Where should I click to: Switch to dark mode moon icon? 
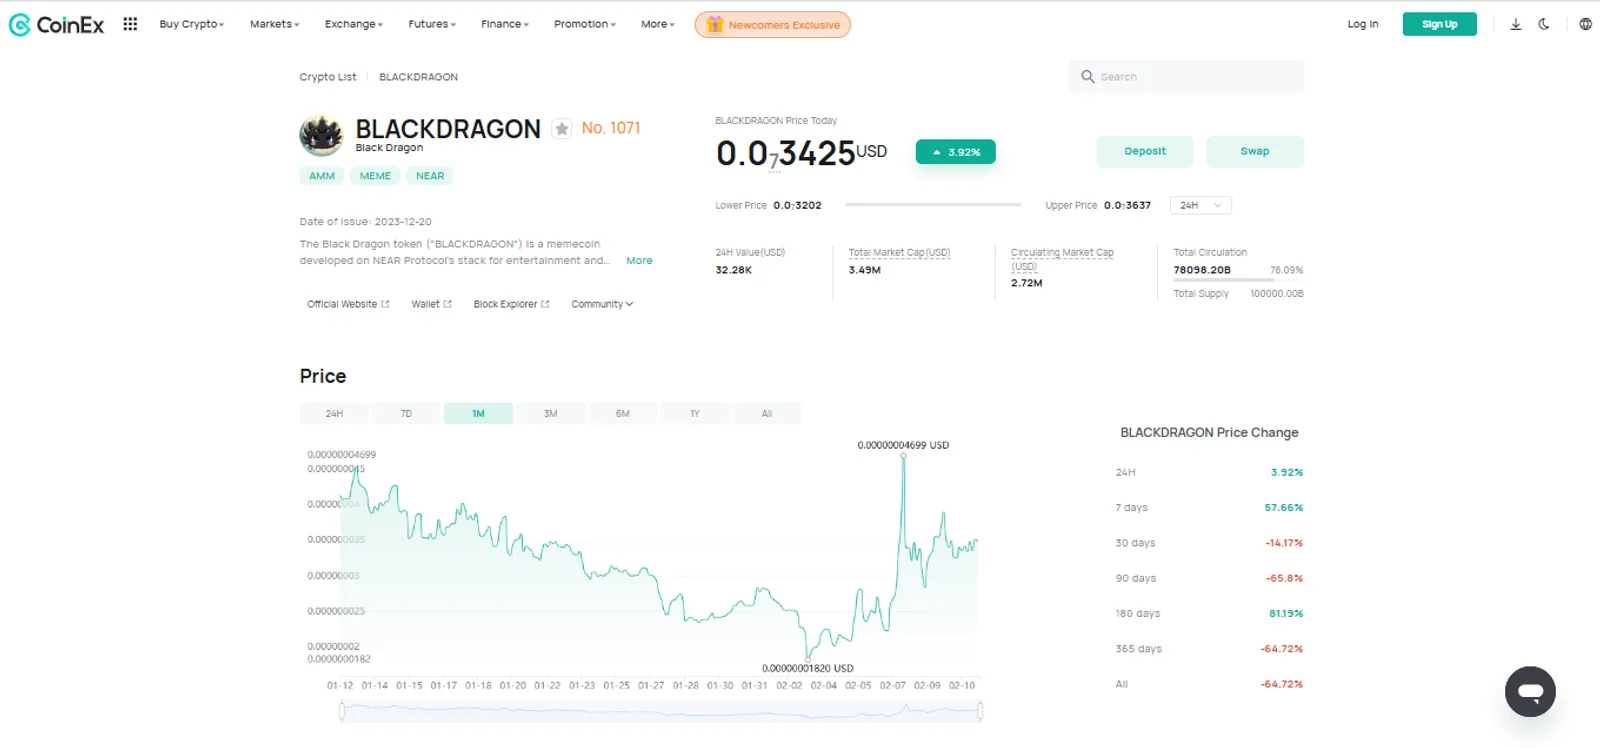tap(1544, 24)
